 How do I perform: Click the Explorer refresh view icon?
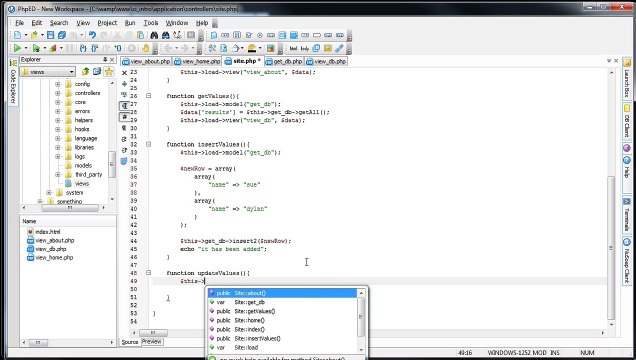(x=97, y=72)
